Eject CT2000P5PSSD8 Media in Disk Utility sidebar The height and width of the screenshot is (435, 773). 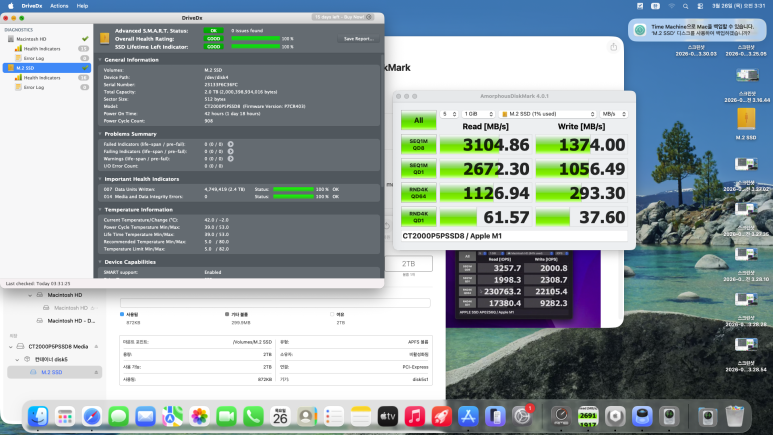click(x=96, y=347)
